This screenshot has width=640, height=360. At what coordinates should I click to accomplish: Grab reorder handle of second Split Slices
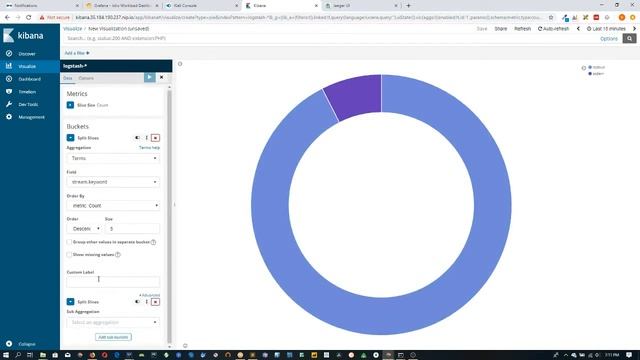147,302
